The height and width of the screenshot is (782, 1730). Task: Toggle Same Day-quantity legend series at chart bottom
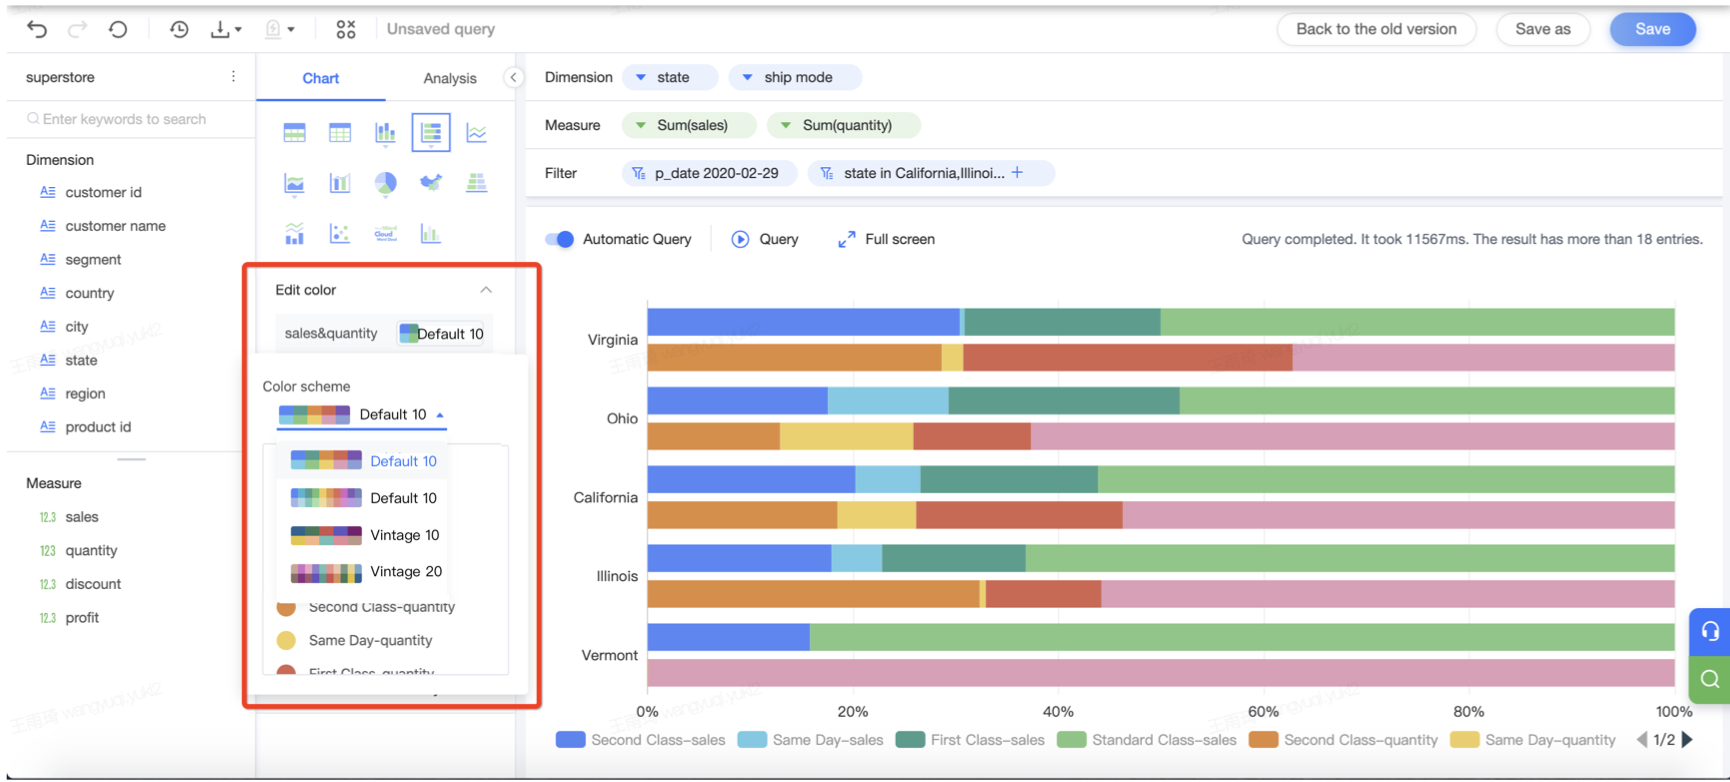[1533, 740]
